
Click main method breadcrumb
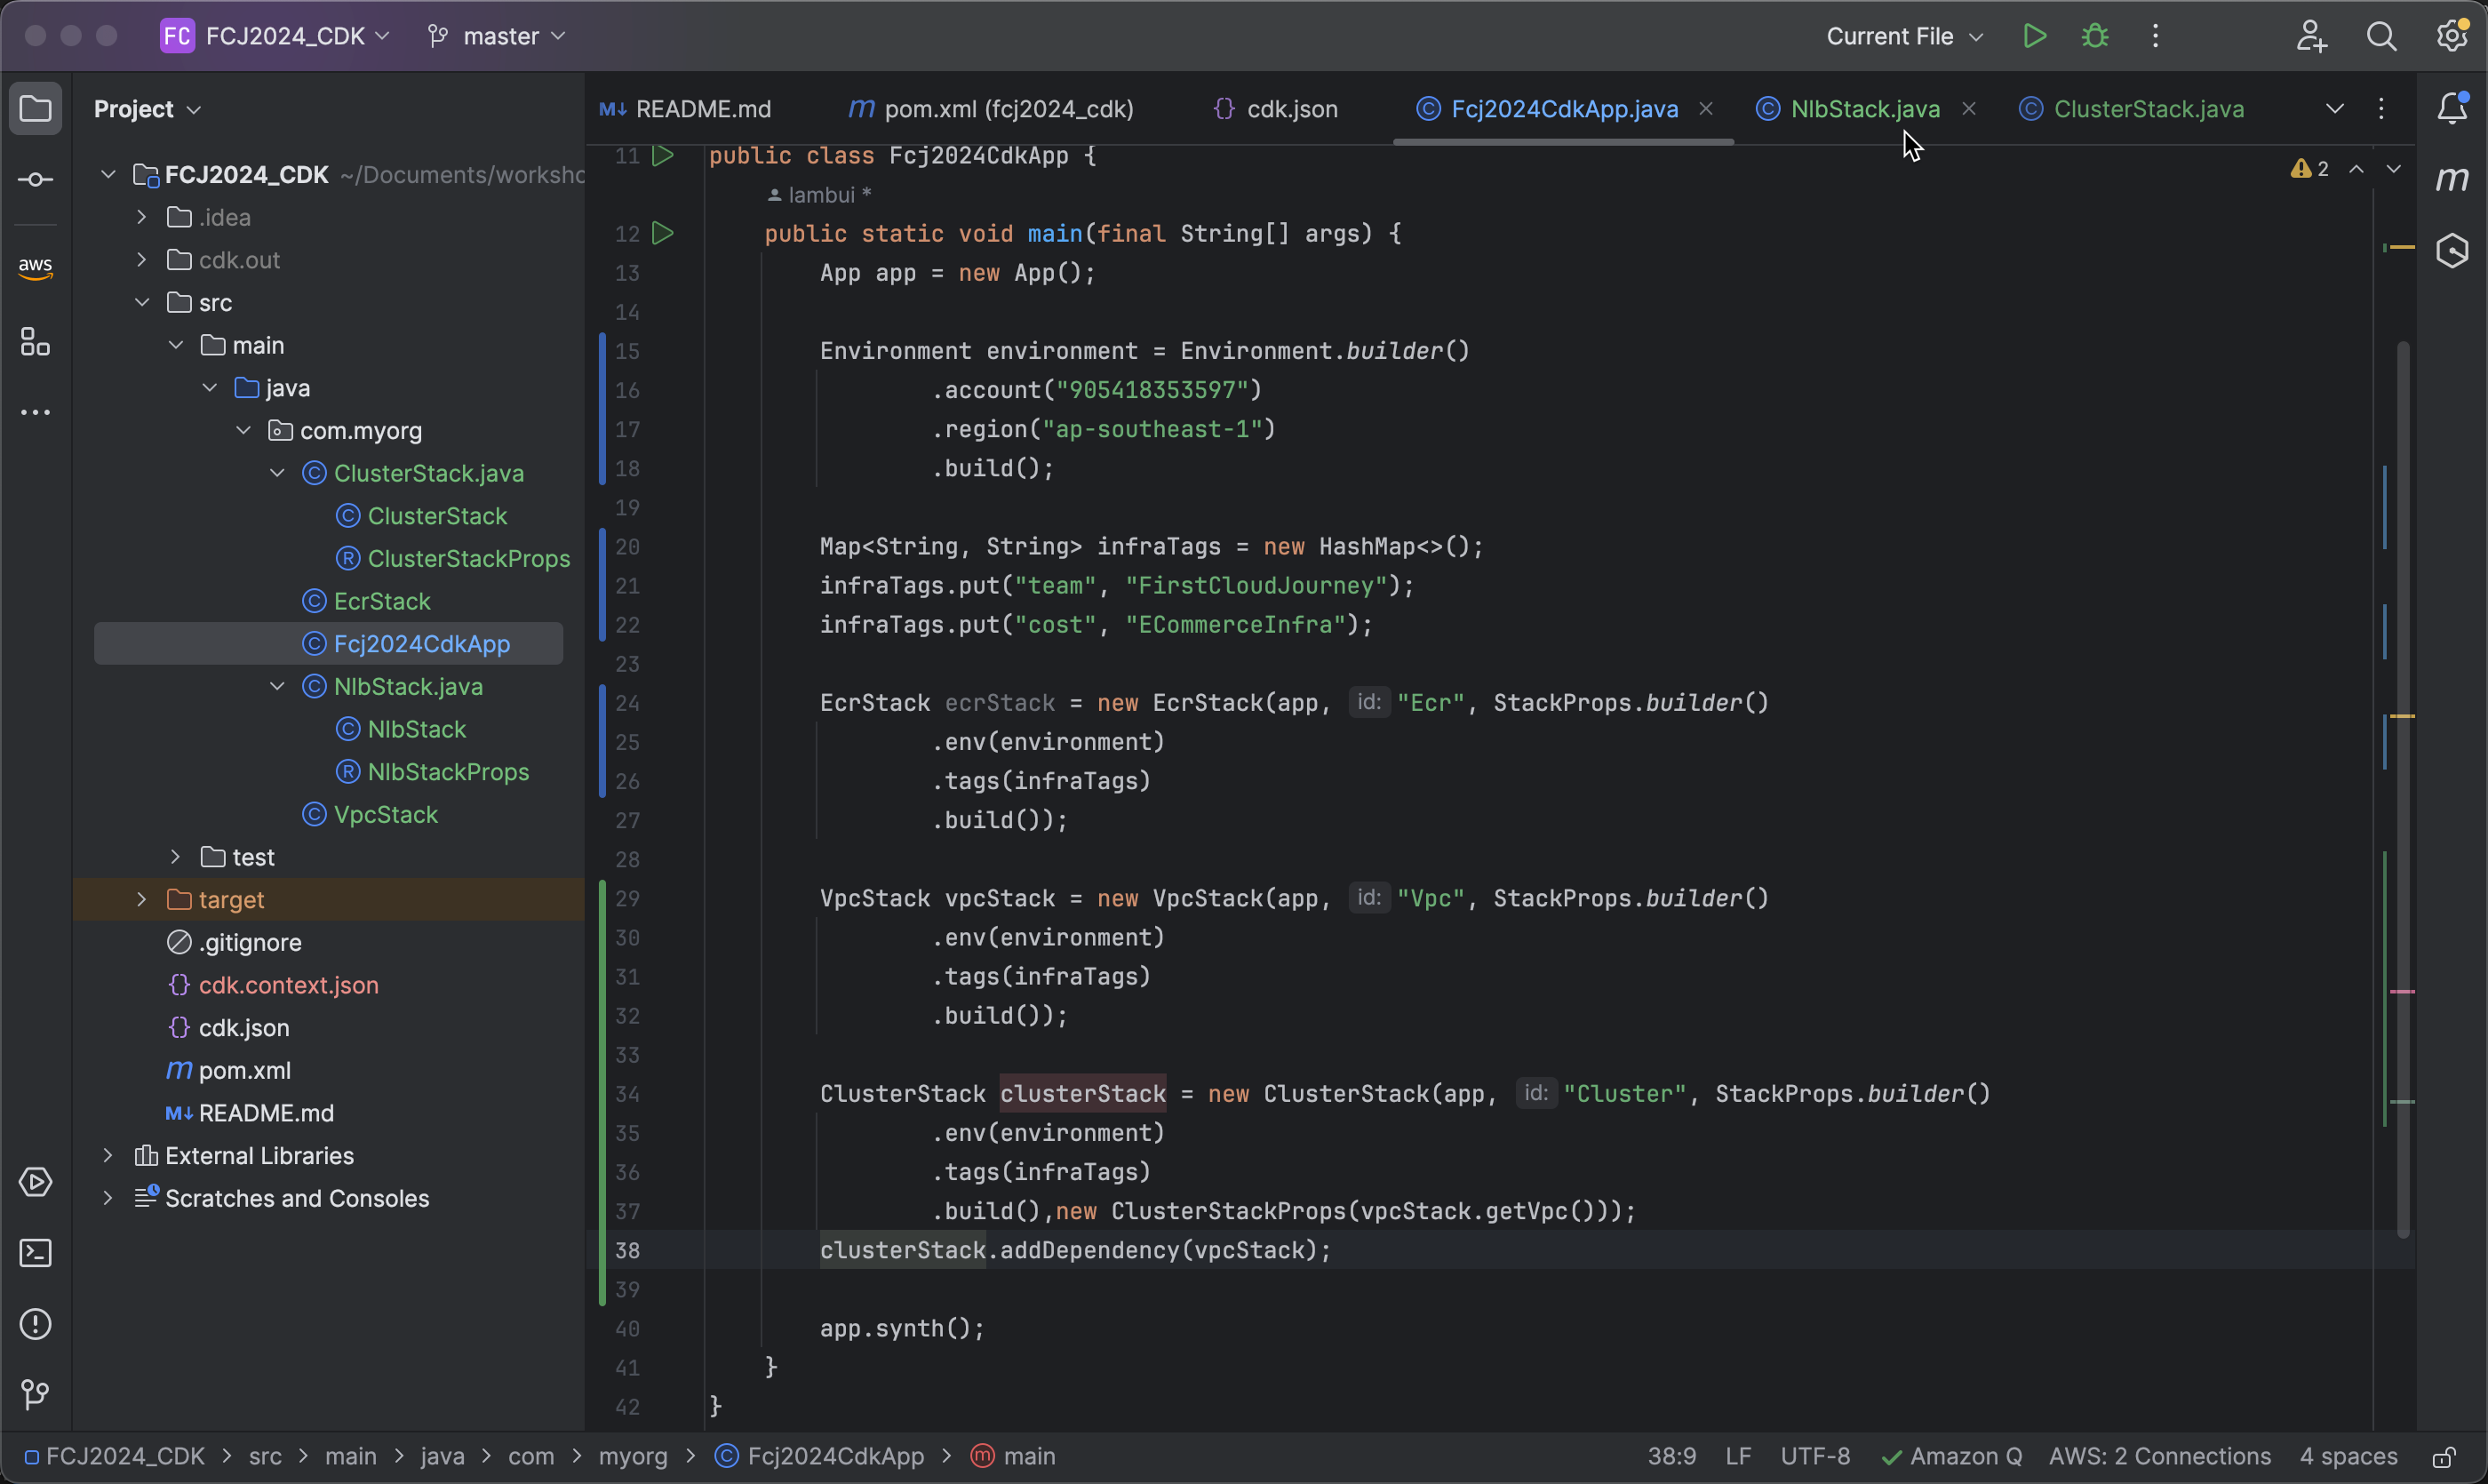click(x=1014, y=1456)
